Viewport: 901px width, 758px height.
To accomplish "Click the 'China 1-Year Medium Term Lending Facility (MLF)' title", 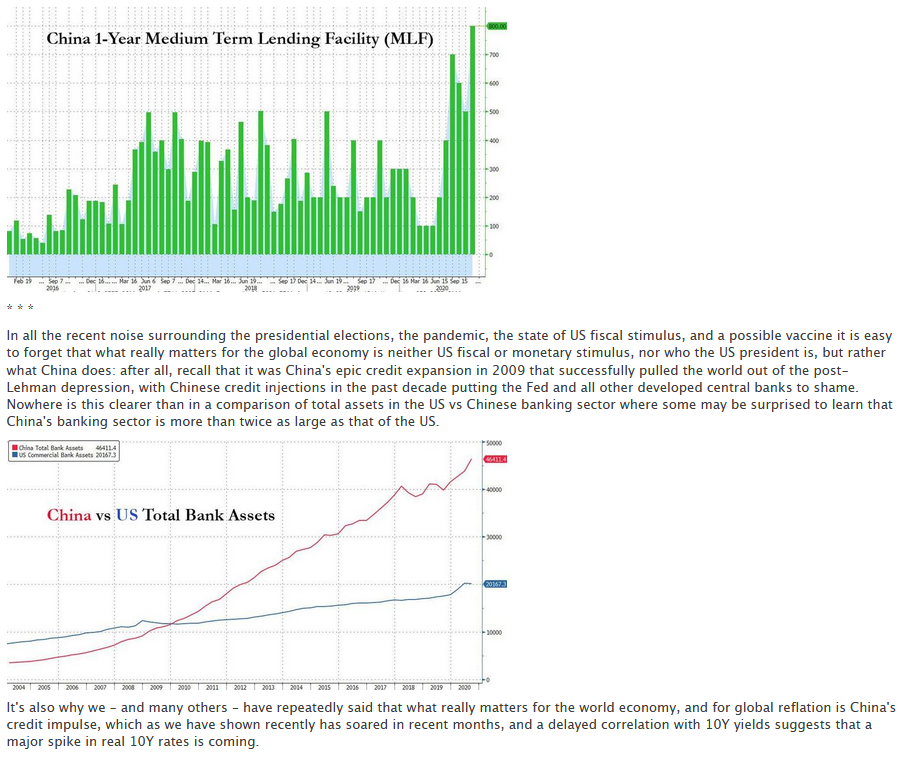I will pyautogui.click(x=240, y=39).
